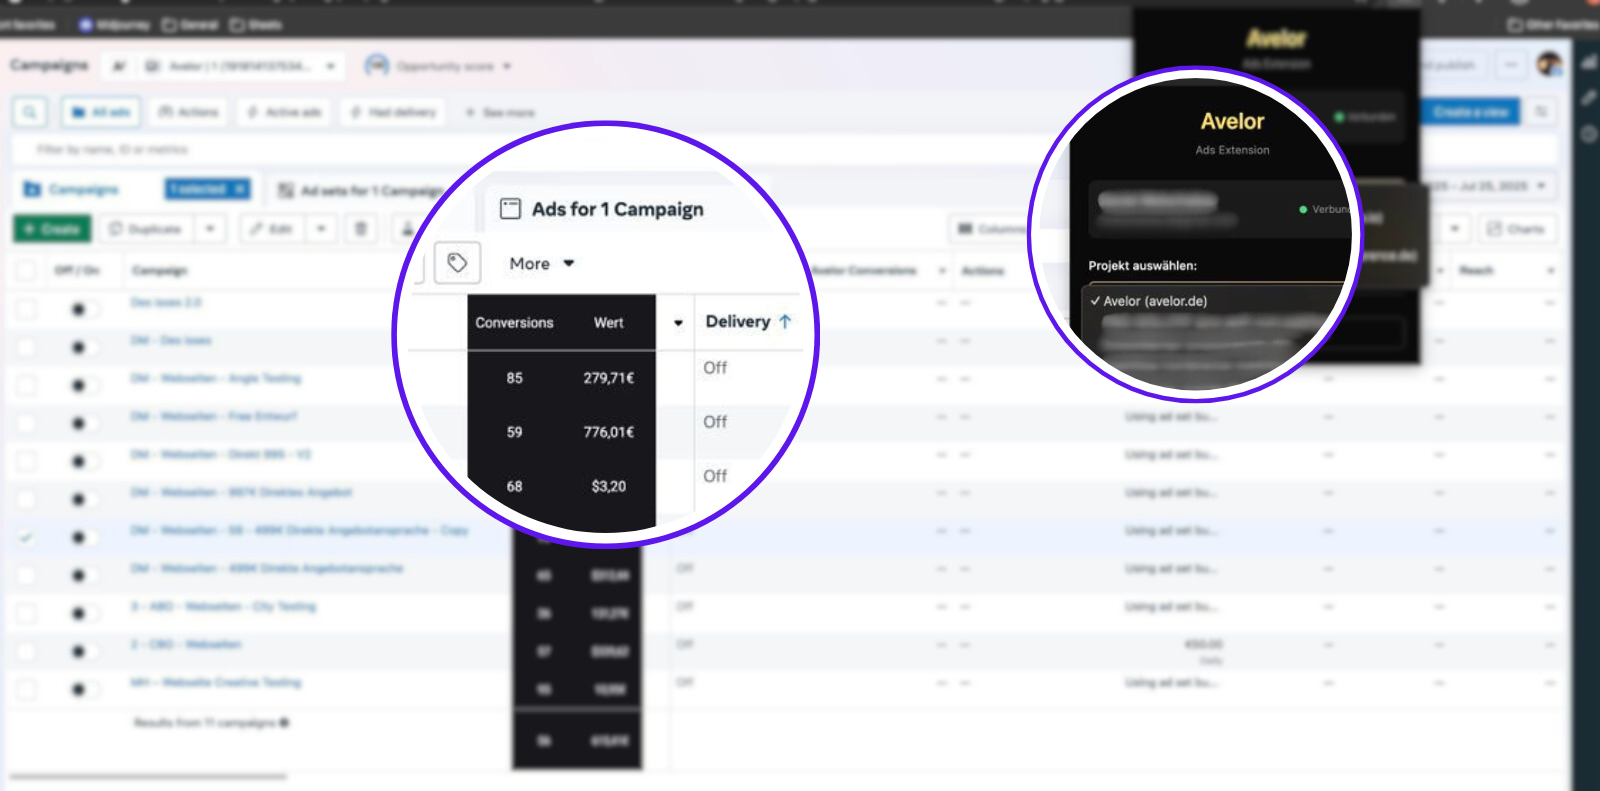Click the value 776,01€

point(608,432)
